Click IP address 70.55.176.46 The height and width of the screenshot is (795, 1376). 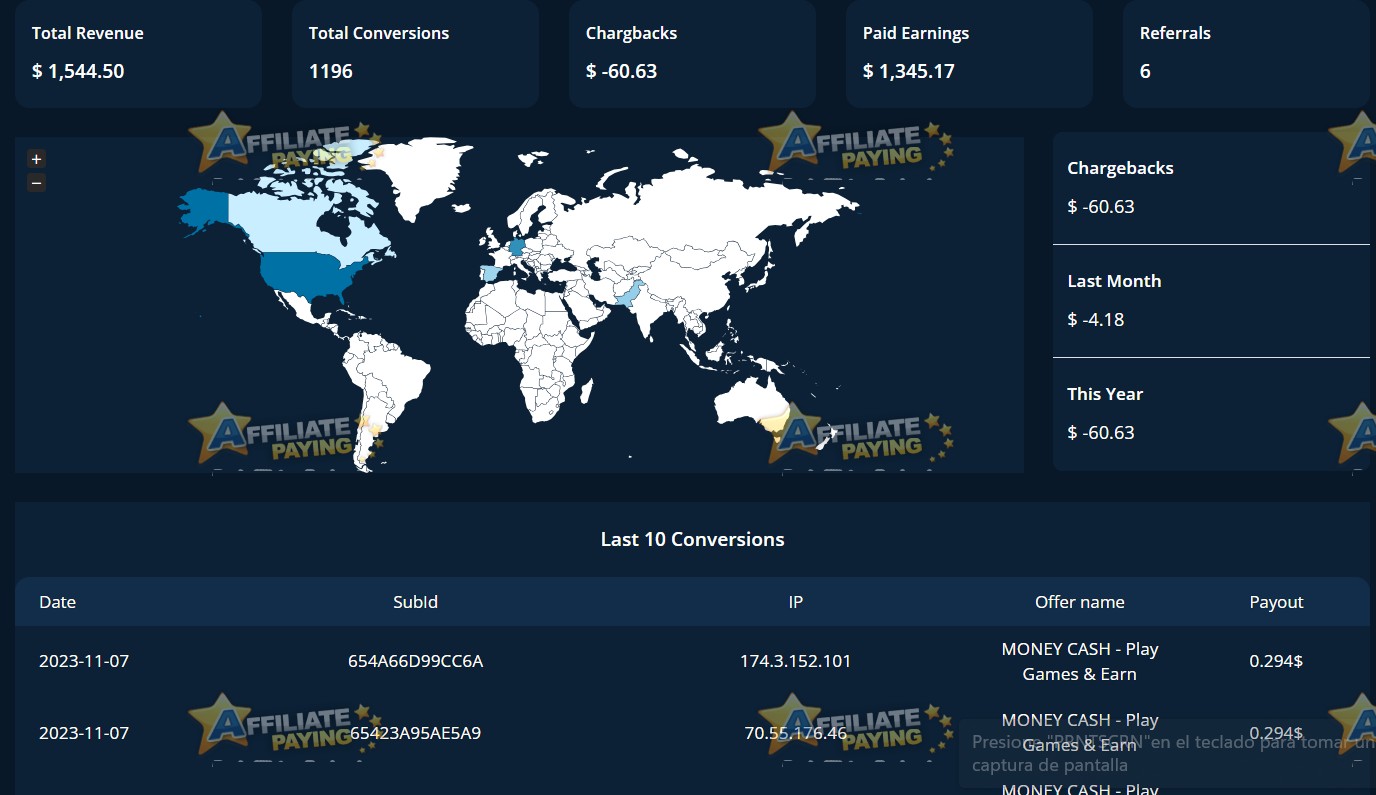tap(795, 733)
